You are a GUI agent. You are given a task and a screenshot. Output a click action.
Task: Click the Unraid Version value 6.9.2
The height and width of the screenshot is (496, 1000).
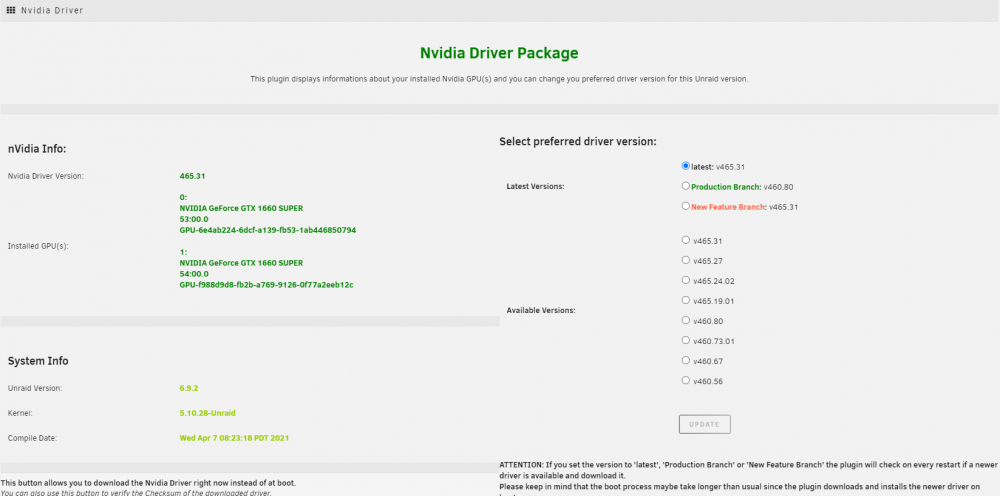pyautogui.click(x=189, y=388)
